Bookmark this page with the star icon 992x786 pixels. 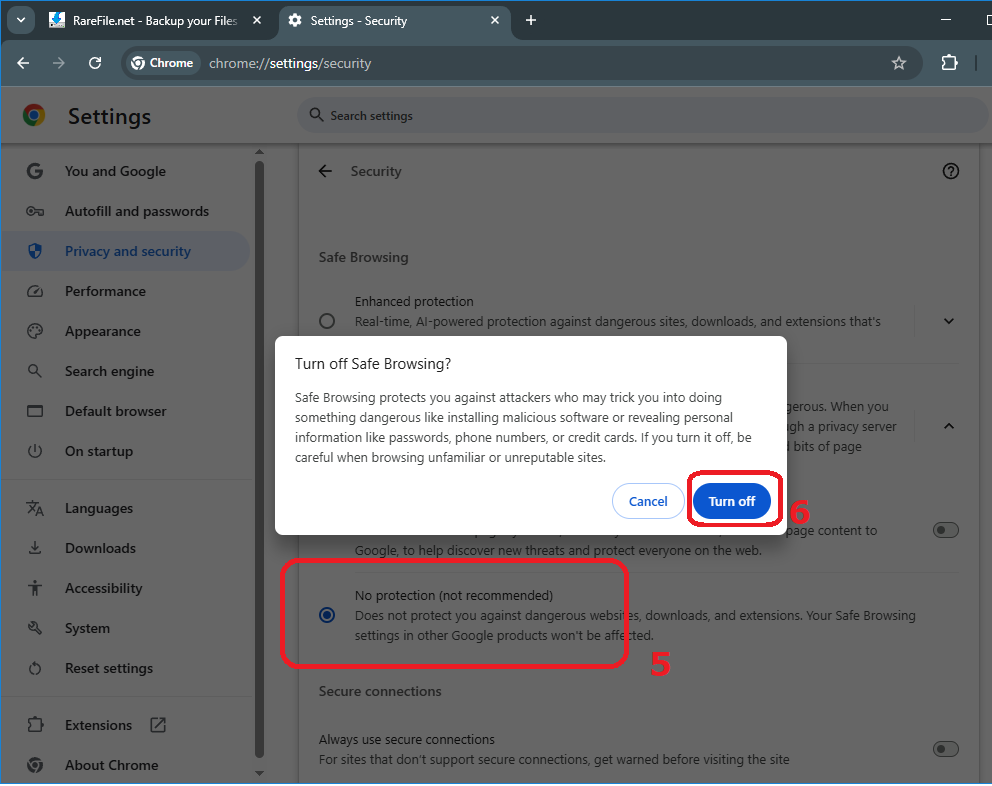898,63
